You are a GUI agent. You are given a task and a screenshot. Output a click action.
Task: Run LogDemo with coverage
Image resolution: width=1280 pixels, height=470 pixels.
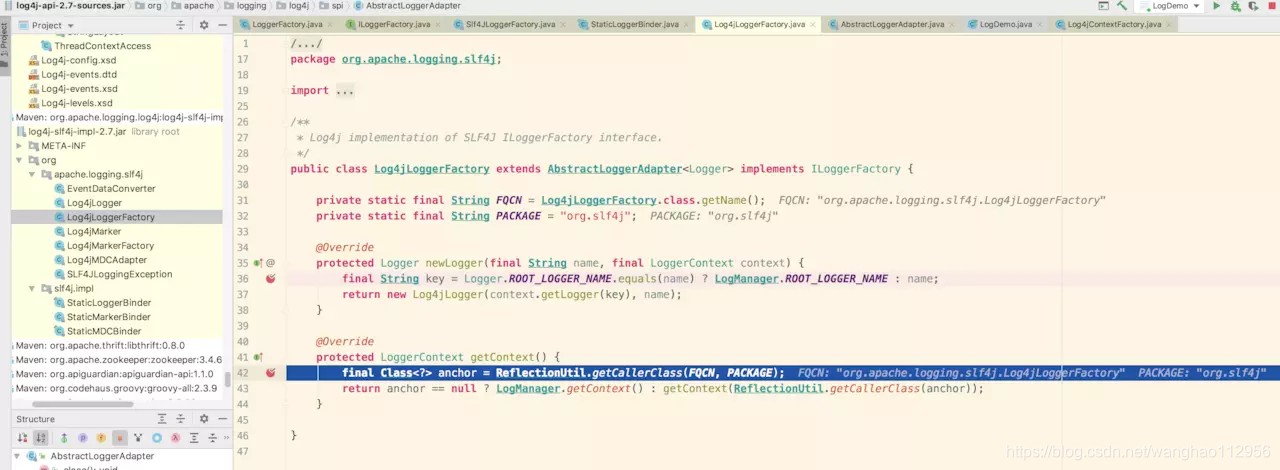(1254, 6)
